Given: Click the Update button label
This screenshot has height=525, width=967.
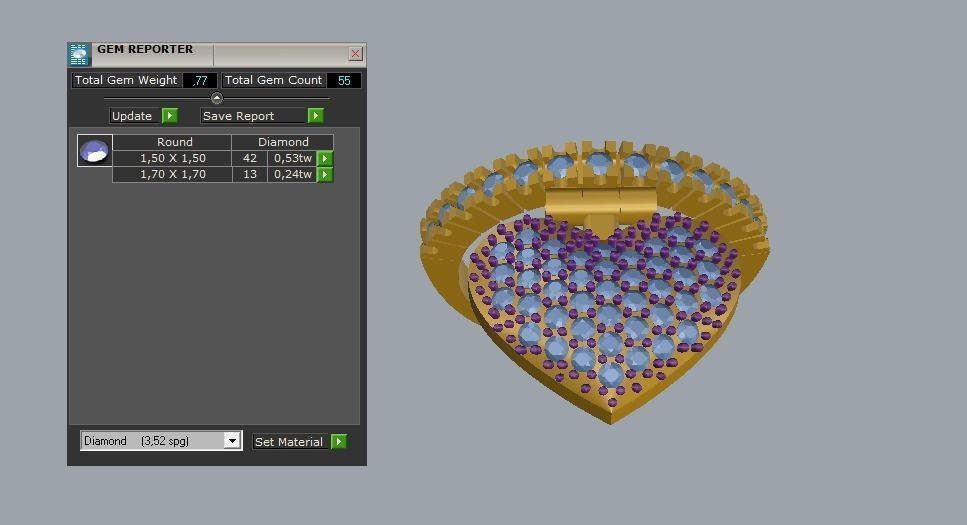Looking at the screenshot, I should [x=134, y=116].
